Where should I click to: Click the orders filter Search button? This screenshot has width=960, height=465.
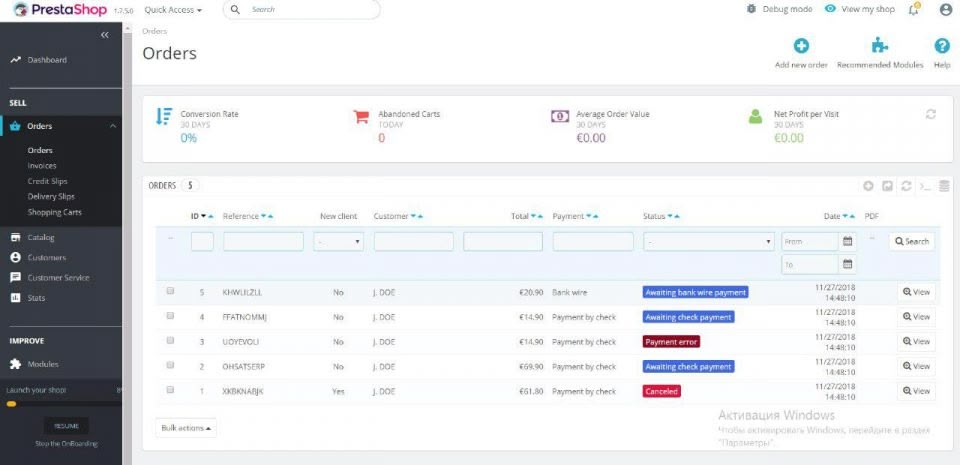912,242
